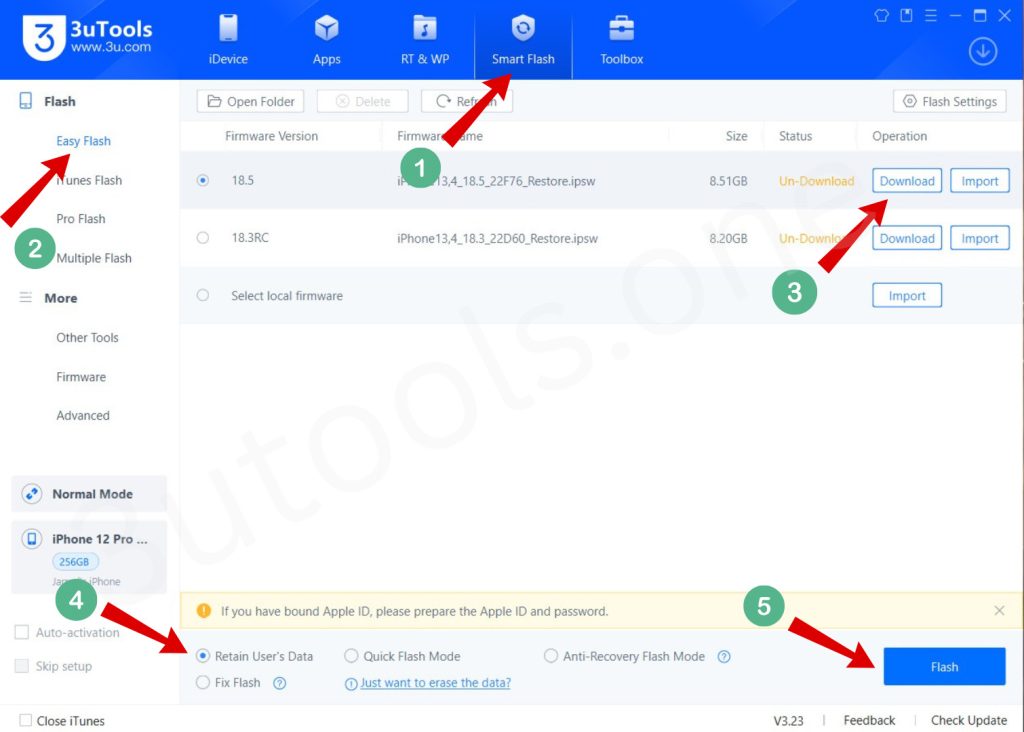Image resolution: width=1024 pixels, height=732 pixels.
Task: Open help for Fix Flash
Action: point(280,683)
